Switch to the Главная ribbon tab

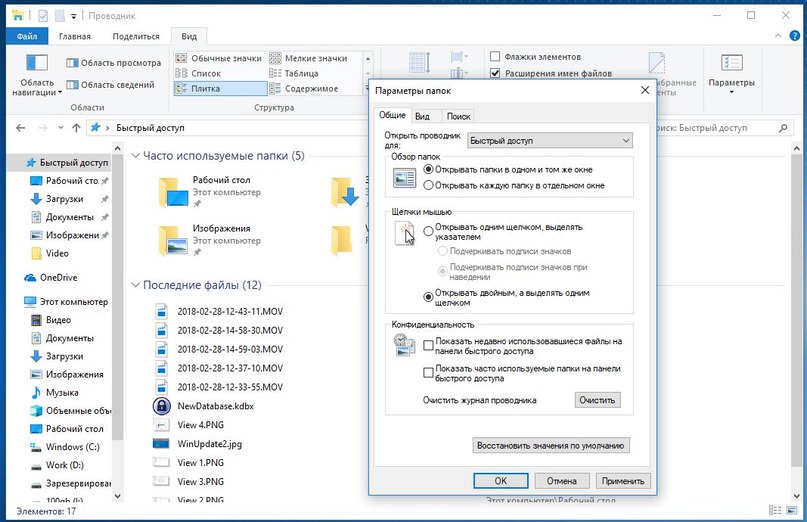pyautogui.click(x=75, y=36)
